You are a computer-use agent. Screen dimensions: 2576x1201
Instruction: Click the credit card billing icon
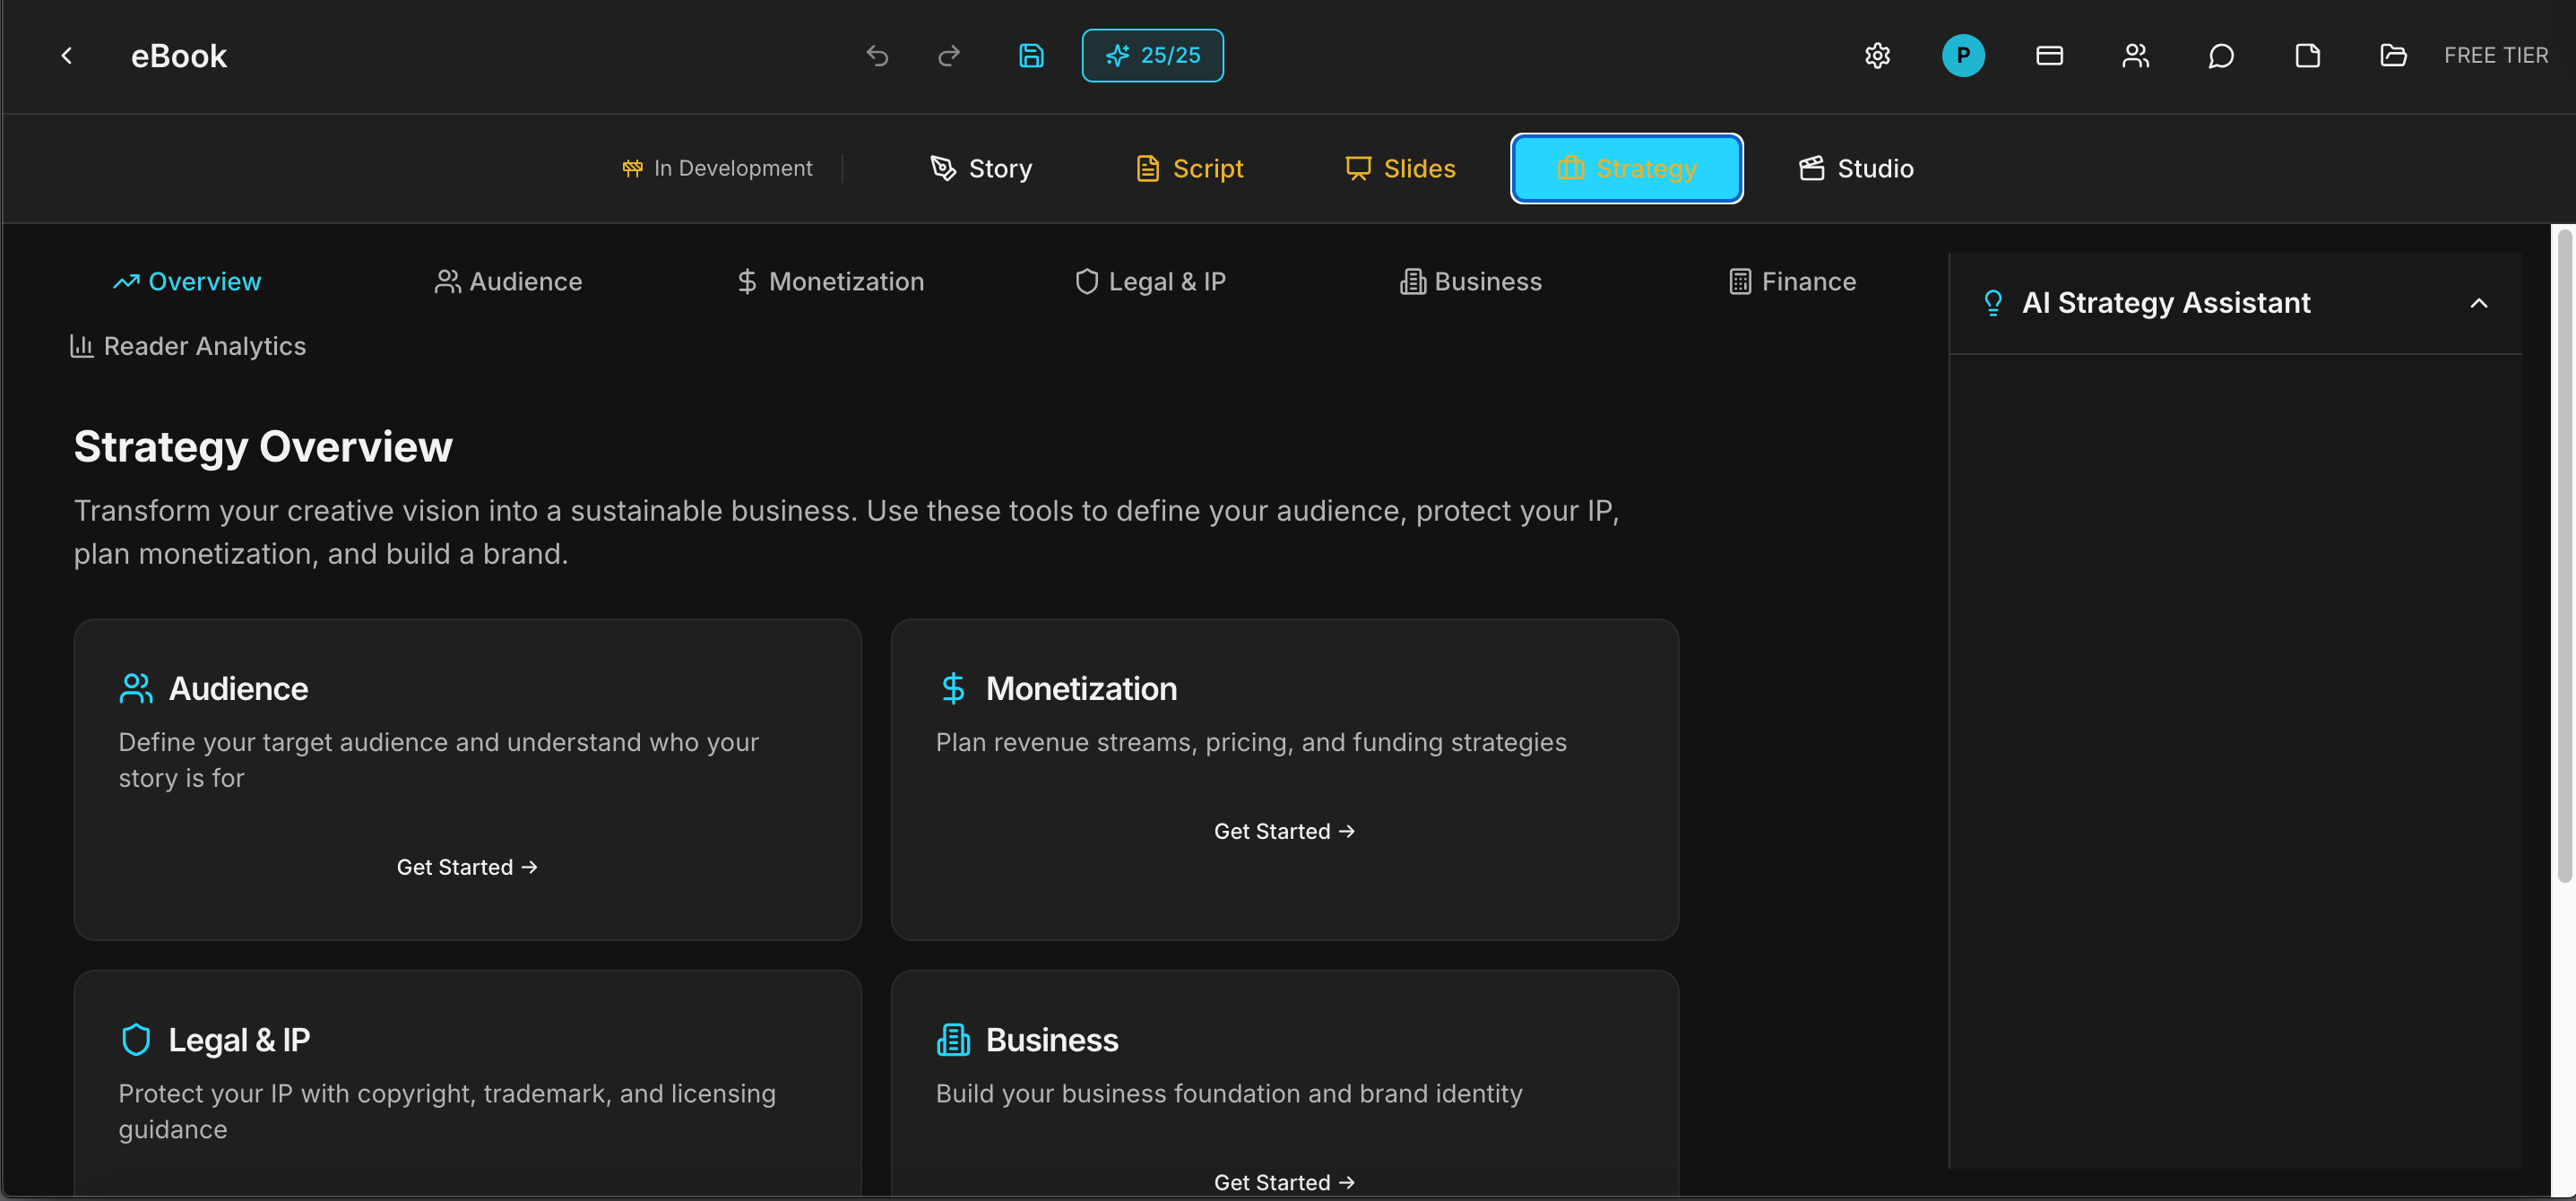pos(2049,56)
